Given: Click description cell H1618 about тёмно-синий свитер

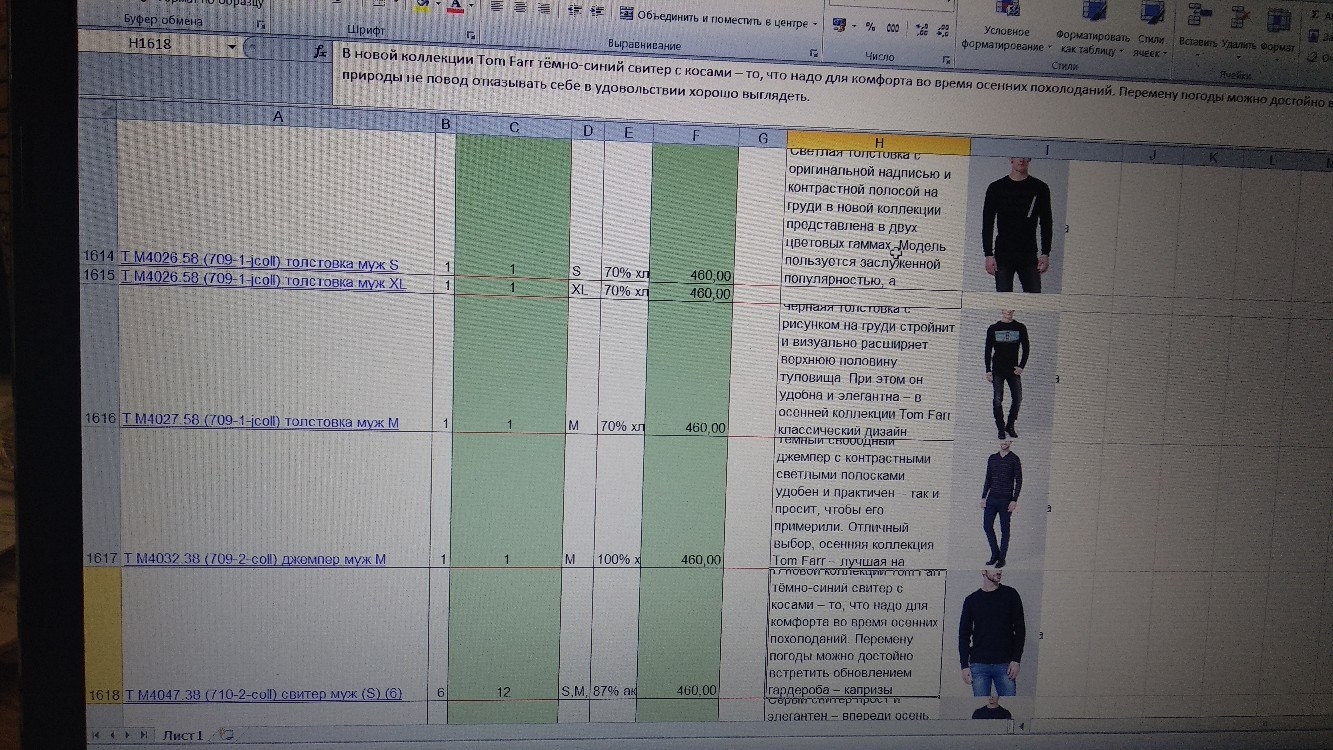Looking at the screenshot, I should click(854, 635).
